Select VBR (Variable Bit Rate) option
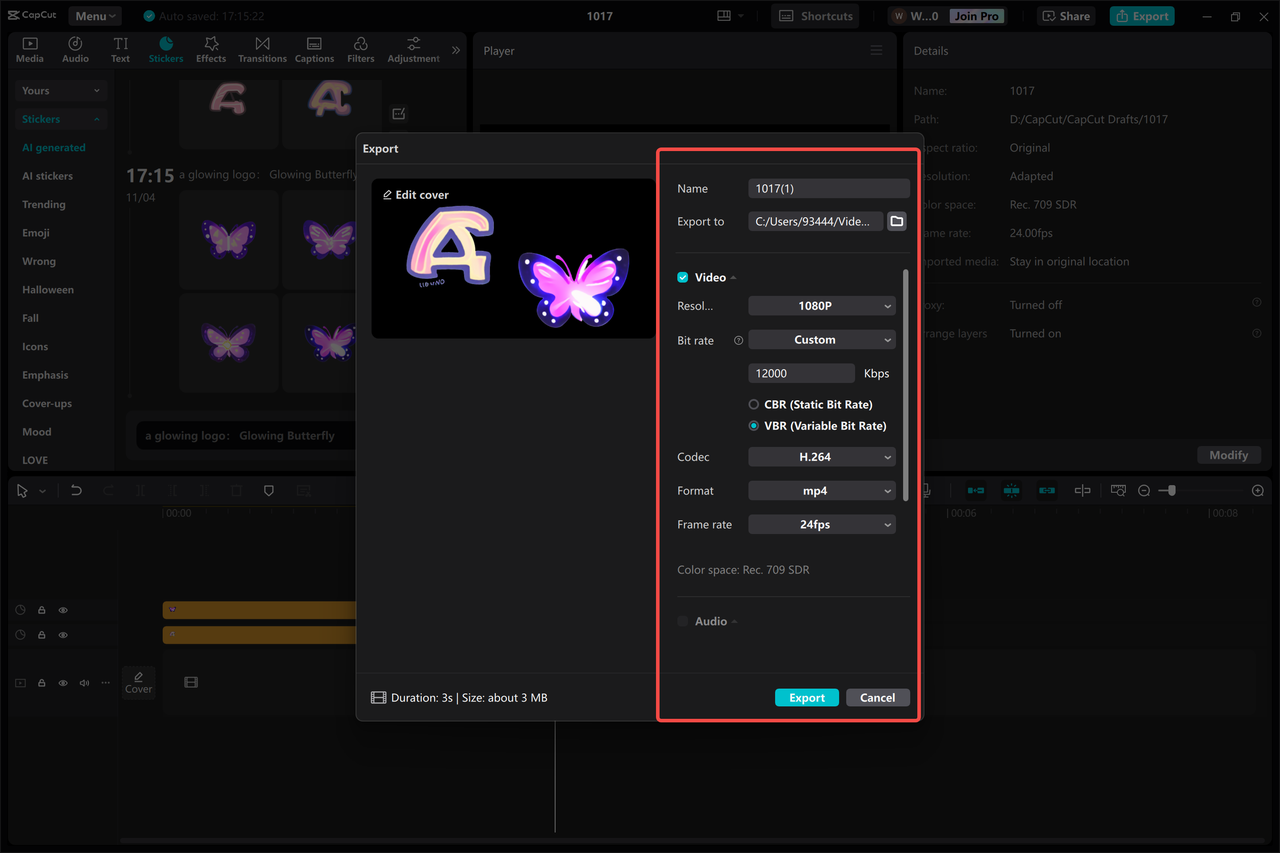Image resolution: width=1280 pixels, height=853 pixels. coord(818,425)
